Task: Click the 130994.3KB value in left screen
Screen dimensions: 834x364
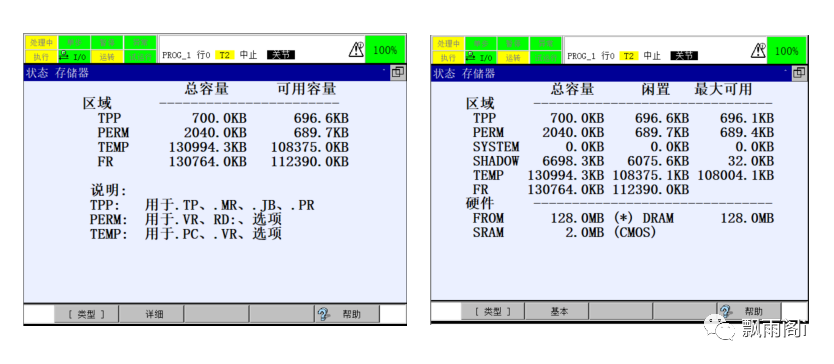Action: point(208,147)
